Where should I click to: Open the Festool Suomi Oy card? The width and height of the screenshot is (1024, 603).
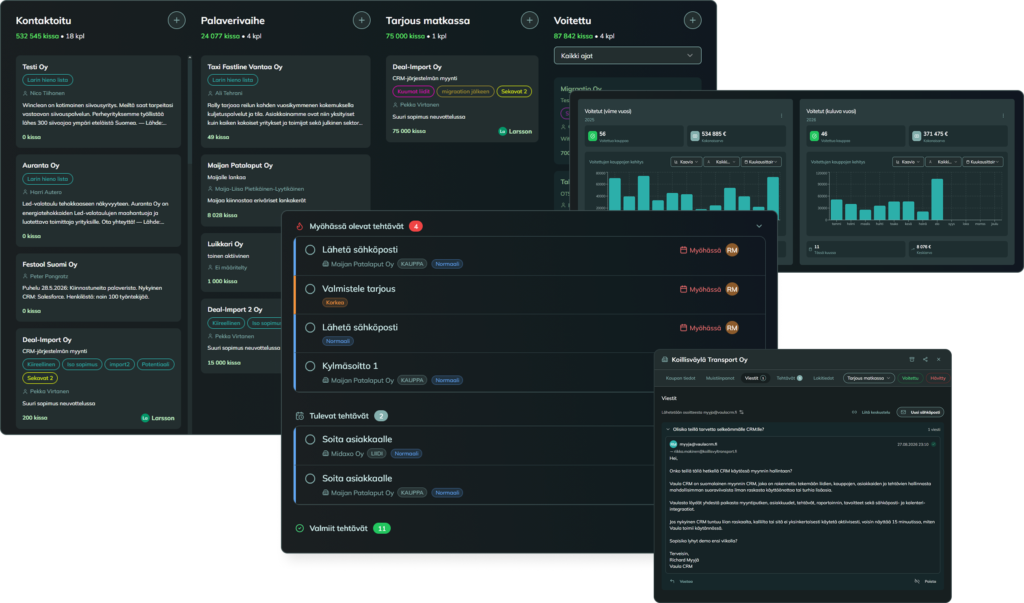tap(98, 287)
